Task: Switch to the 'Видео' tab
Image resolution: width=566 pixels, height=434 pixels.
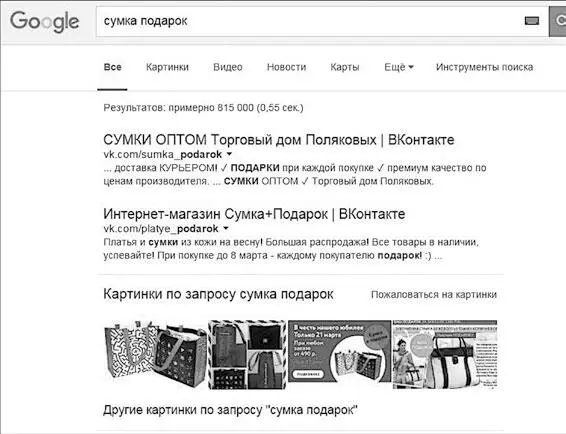Action: point(228,67)
